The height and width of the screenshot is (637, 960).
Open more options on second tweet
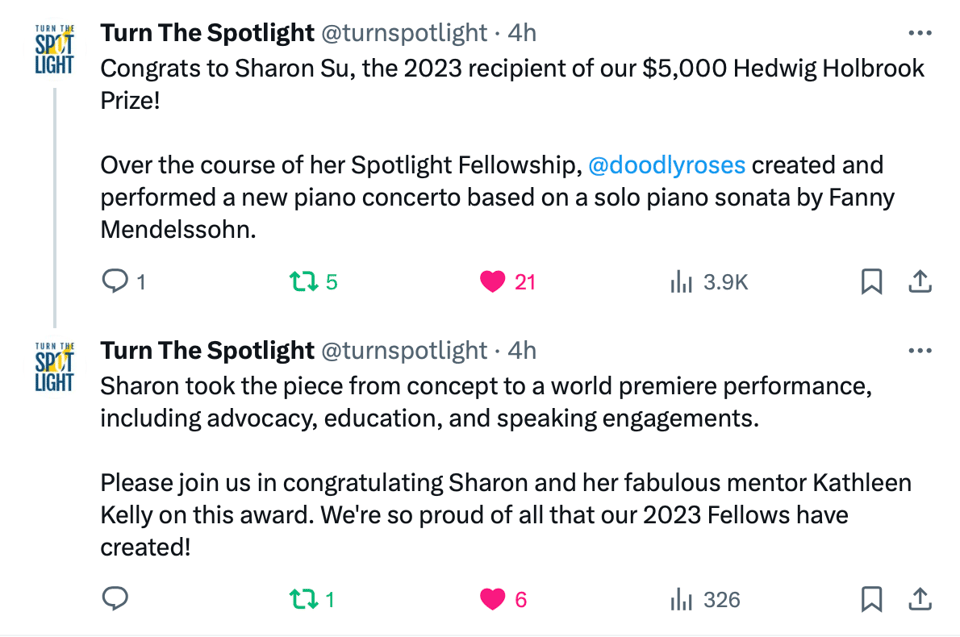(x=919, y=351)
